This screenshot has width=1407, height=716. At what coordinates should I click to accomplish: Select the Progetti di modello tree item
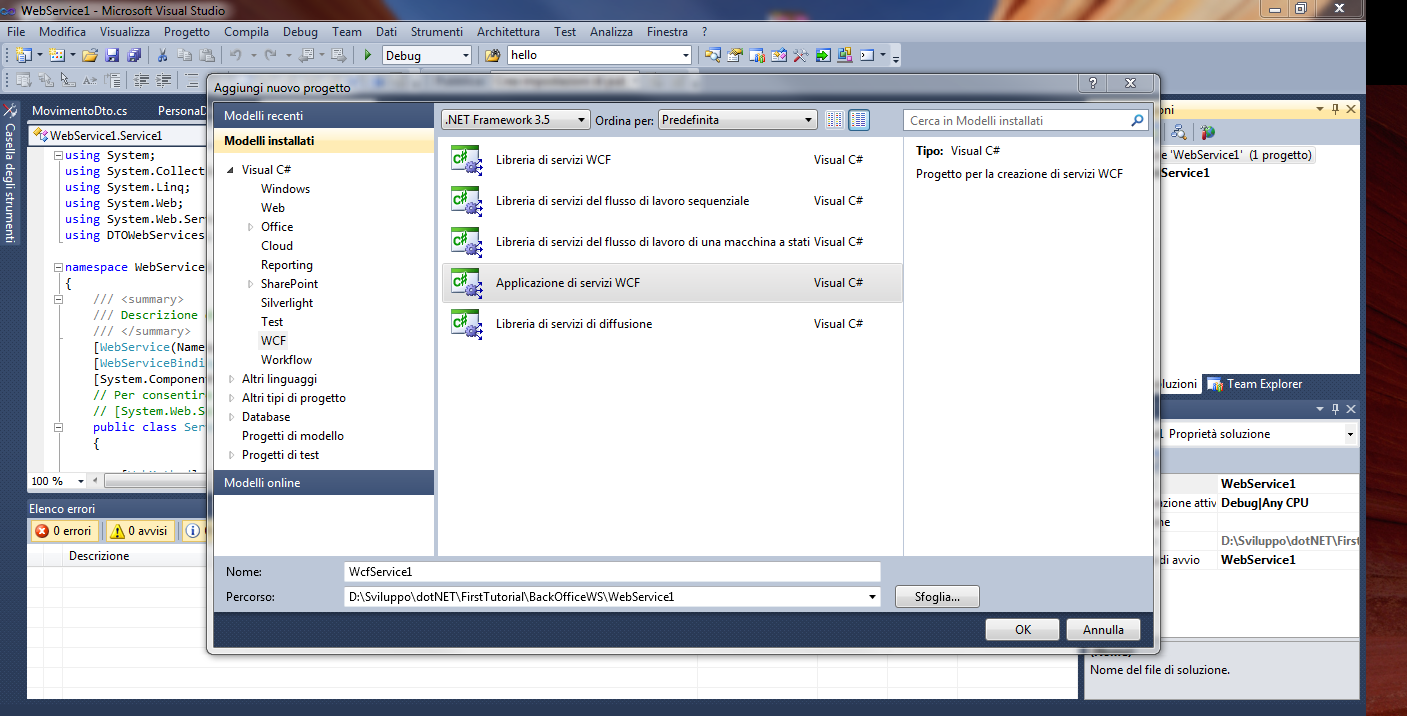click(x=293, y=436)
